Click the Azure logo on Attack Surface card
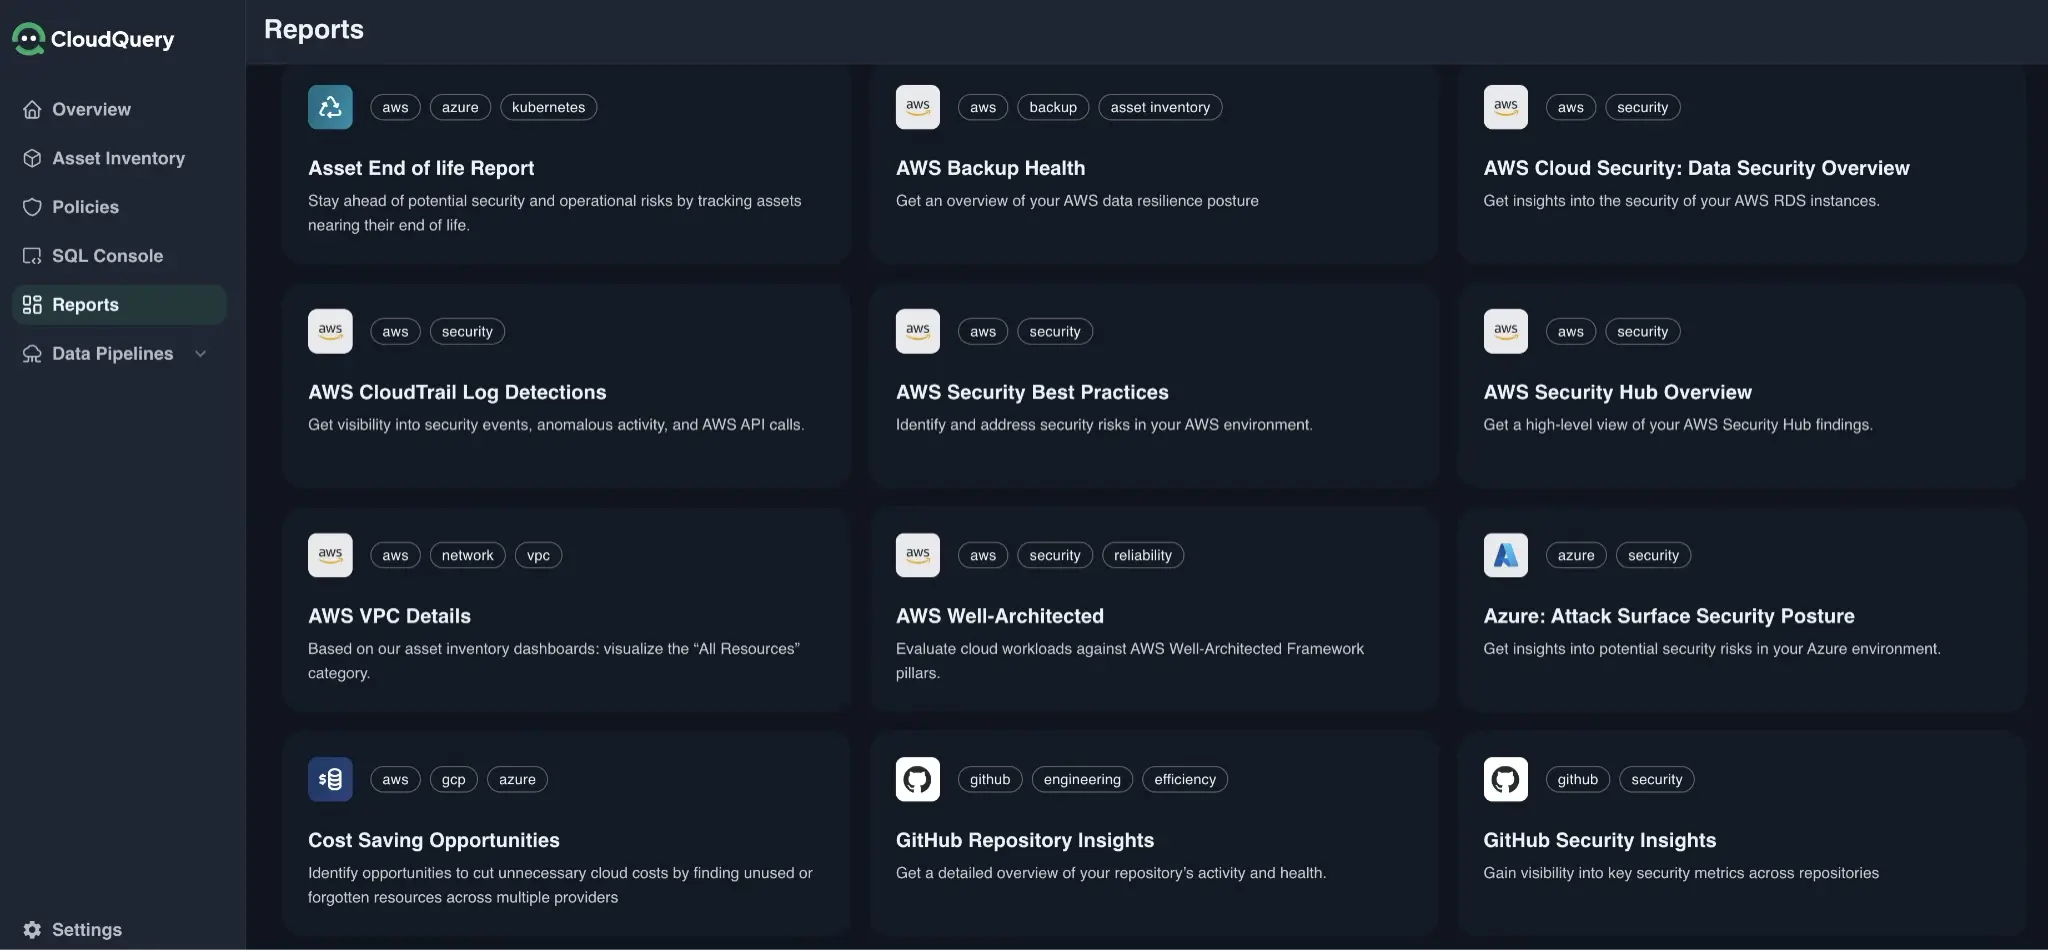2048x950 pixels. (x=1506, y=555)
